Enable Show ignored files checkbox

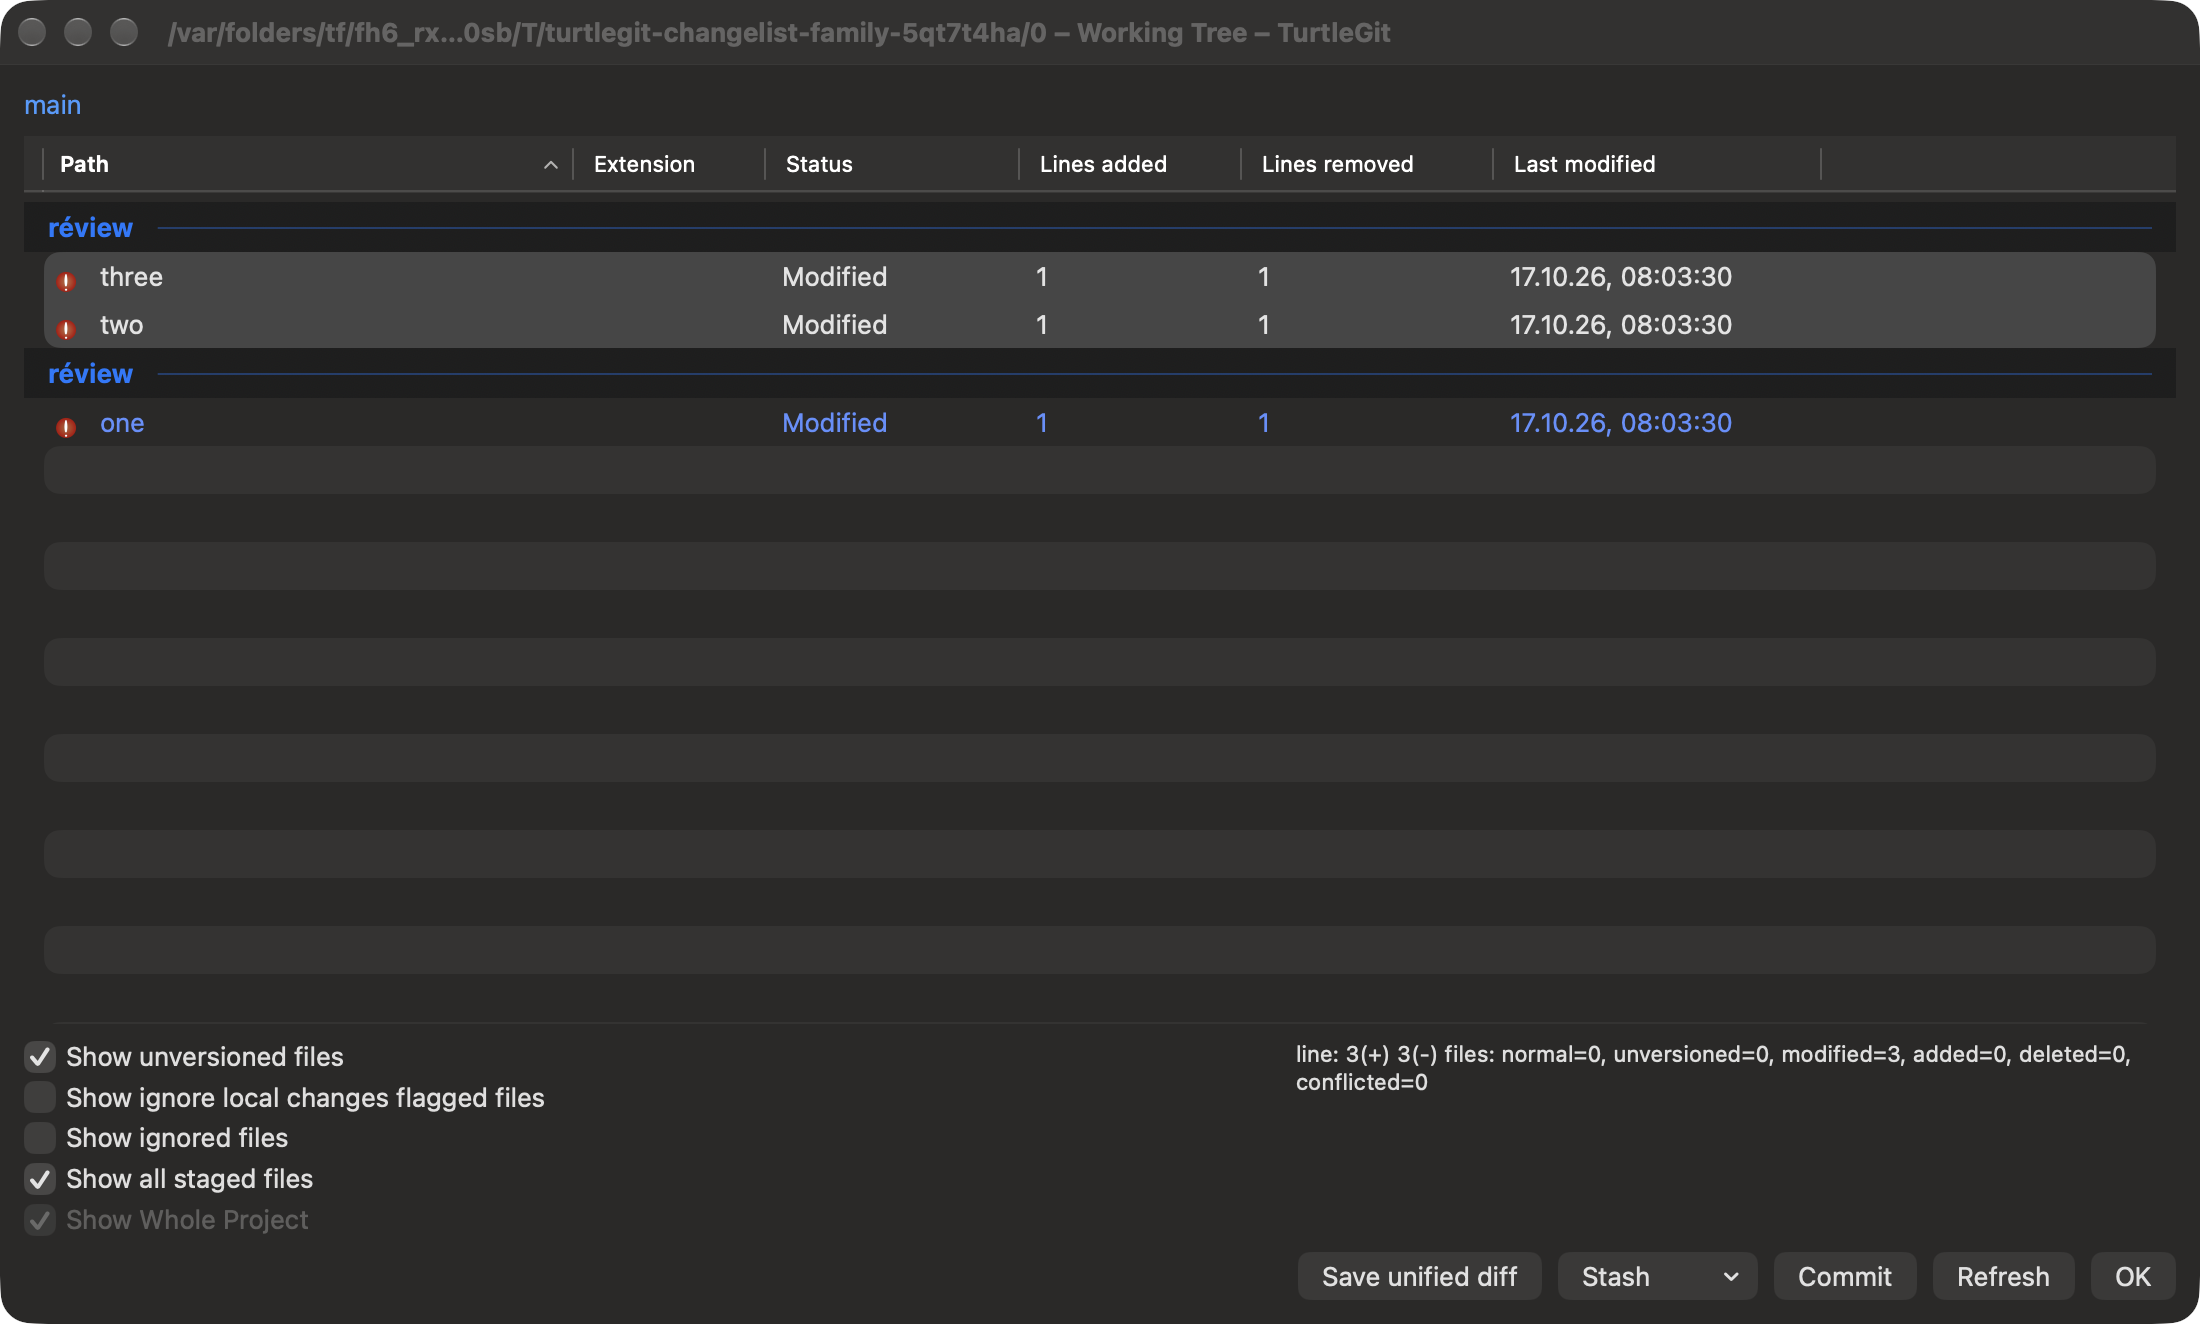tap(40, 1138)
